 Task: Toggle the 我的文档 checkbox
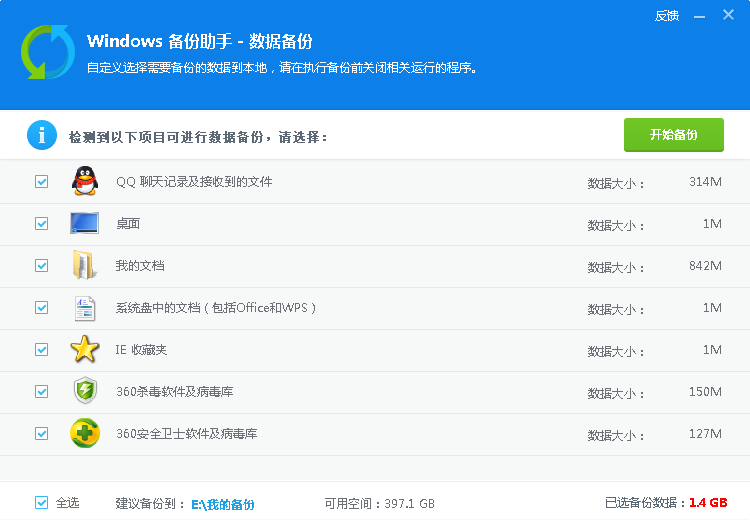tap(41, 266)
